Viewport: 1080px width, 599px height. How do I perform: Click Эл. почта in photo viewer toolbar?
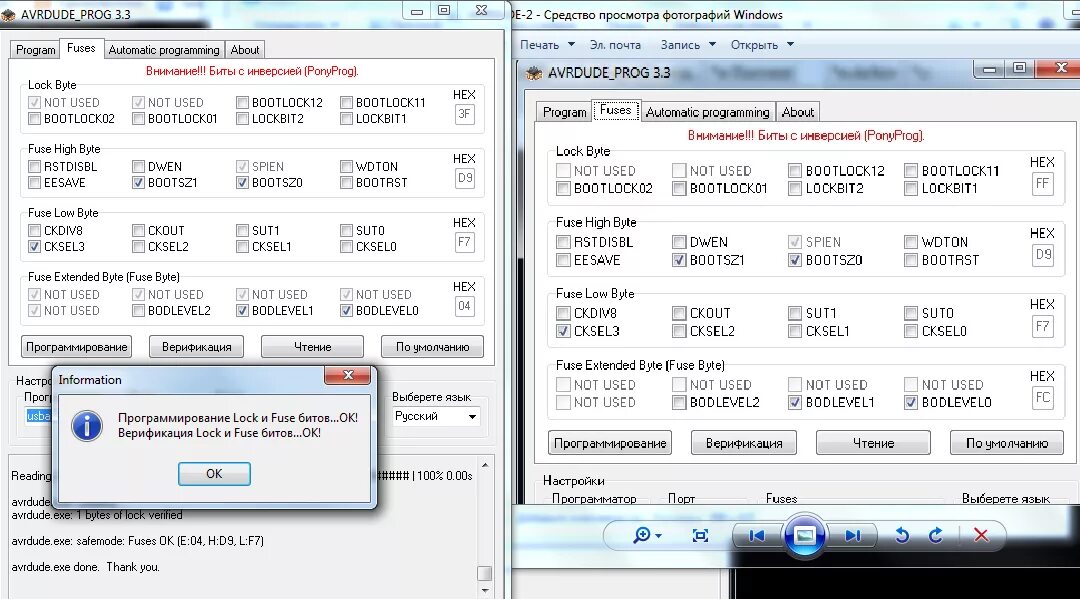tap(615, 45)
